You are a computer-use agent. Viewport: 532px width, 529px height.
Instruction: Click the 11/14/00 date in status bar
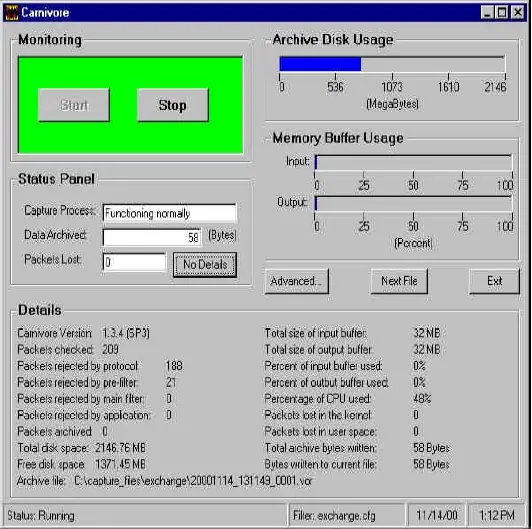click(437, 516)
